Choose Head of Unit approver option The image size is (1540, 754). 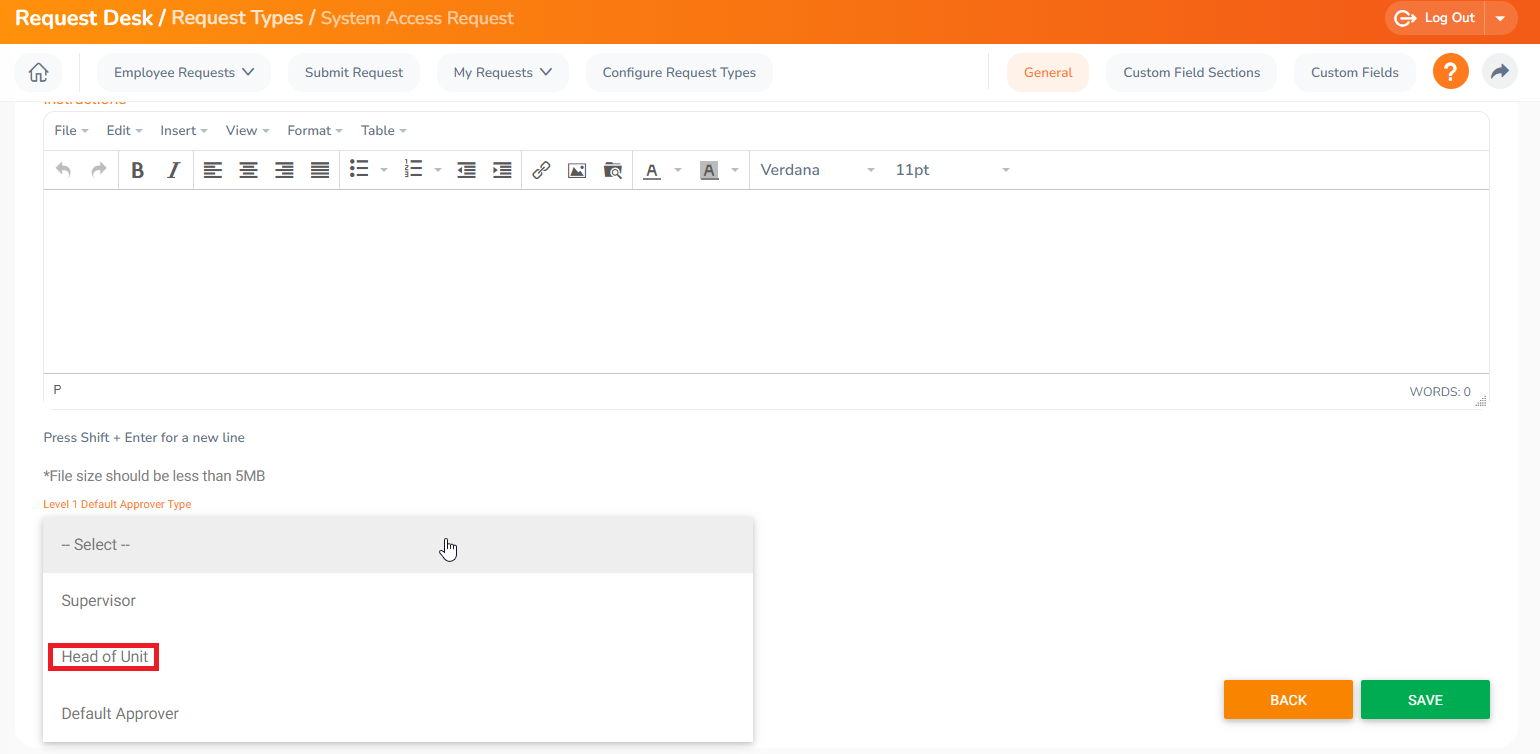(105, 657)
